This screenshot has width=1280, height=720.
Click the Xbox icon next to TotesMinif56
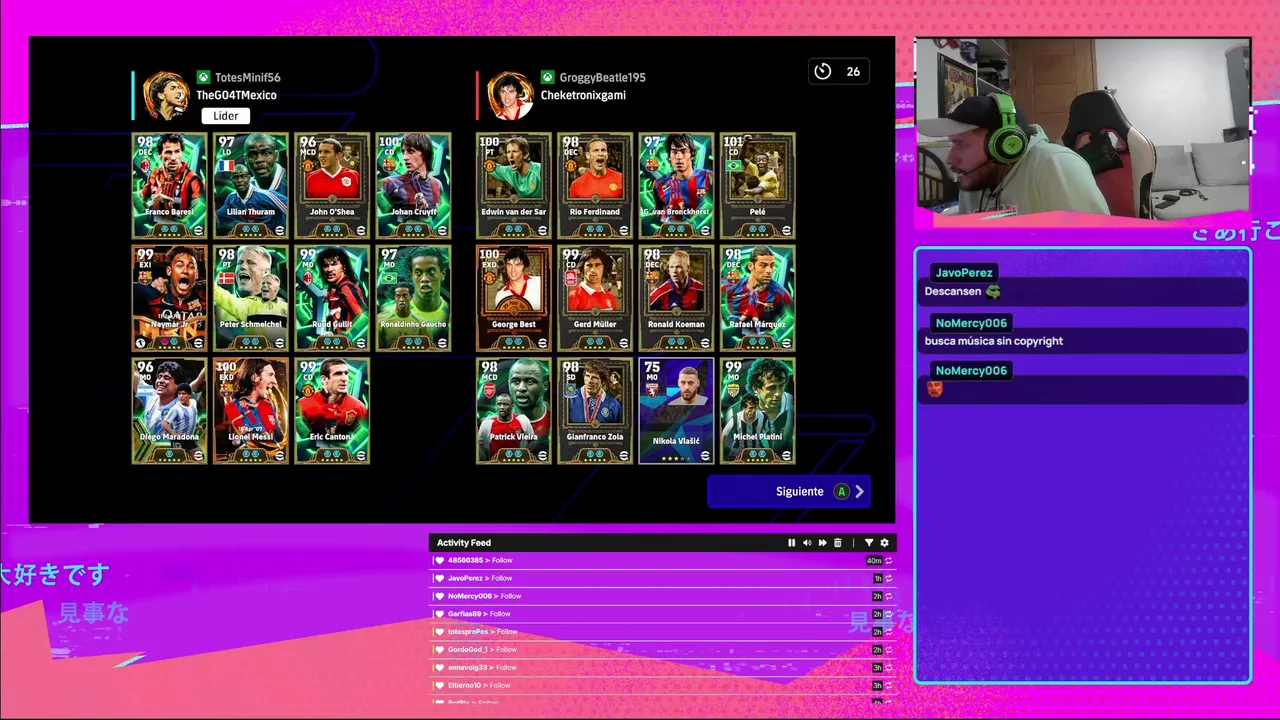pos(203,77)
